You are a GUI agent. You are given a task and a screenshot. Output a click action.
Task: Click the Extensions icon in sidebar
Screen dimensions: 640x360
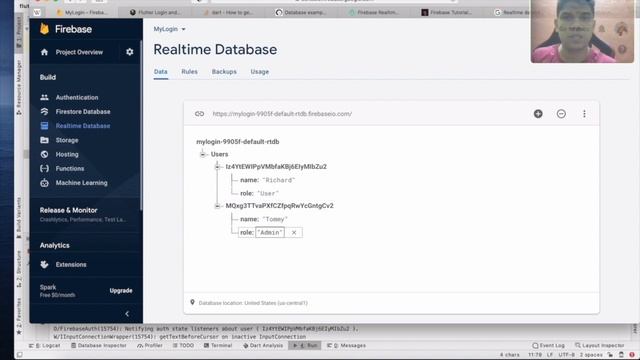pyautogui.click(x=44, y=264)
